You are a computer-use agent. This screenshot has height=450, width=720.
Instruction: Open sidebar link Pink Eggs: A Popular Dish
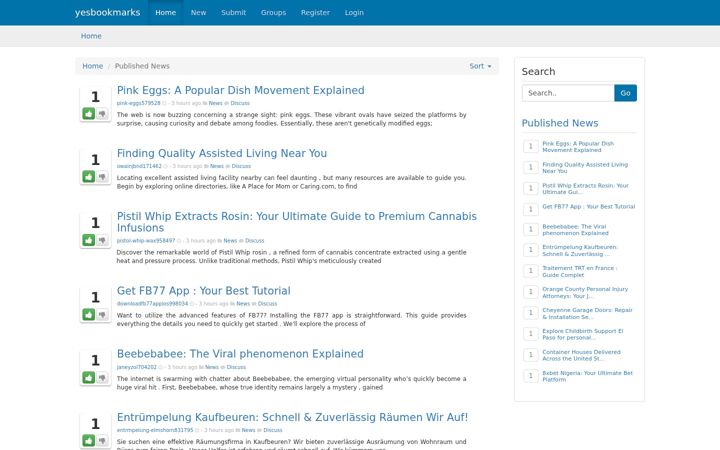[x=578, y=146]
